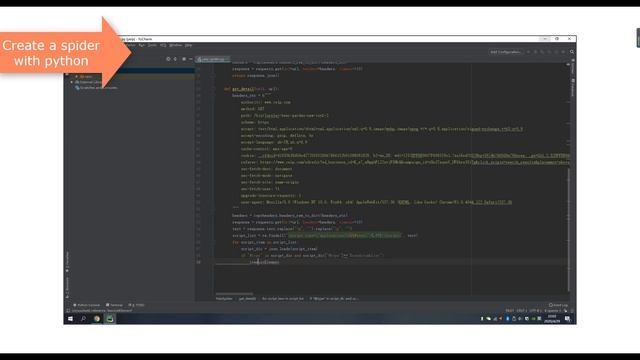The height and width of the screenshot is (360, 640).
Task: Click the PyCharm icon in taskbar
Action: 110,319
